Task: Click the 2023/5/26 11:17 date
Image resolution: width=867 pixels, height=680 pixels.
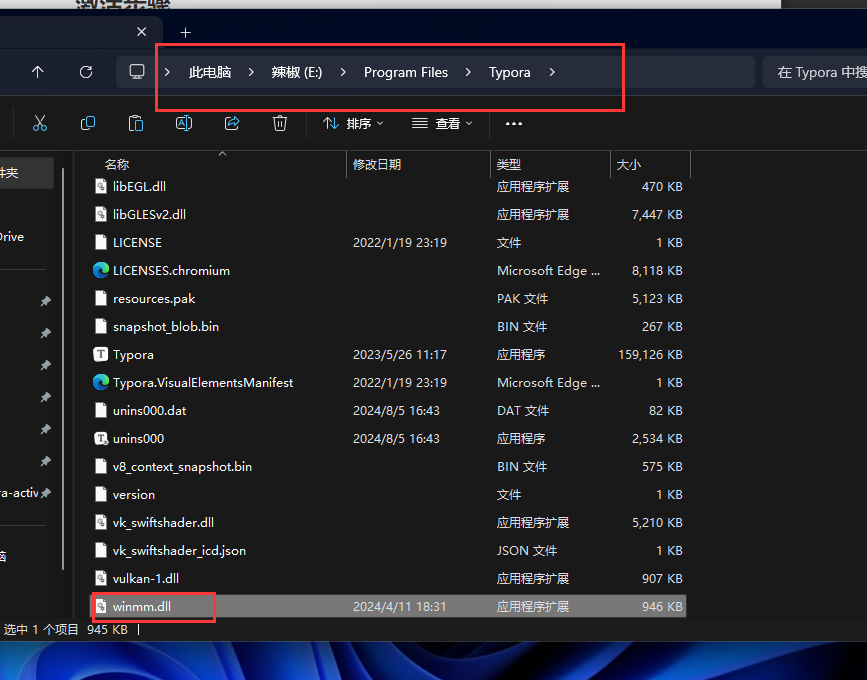Action: coord(400,354)
